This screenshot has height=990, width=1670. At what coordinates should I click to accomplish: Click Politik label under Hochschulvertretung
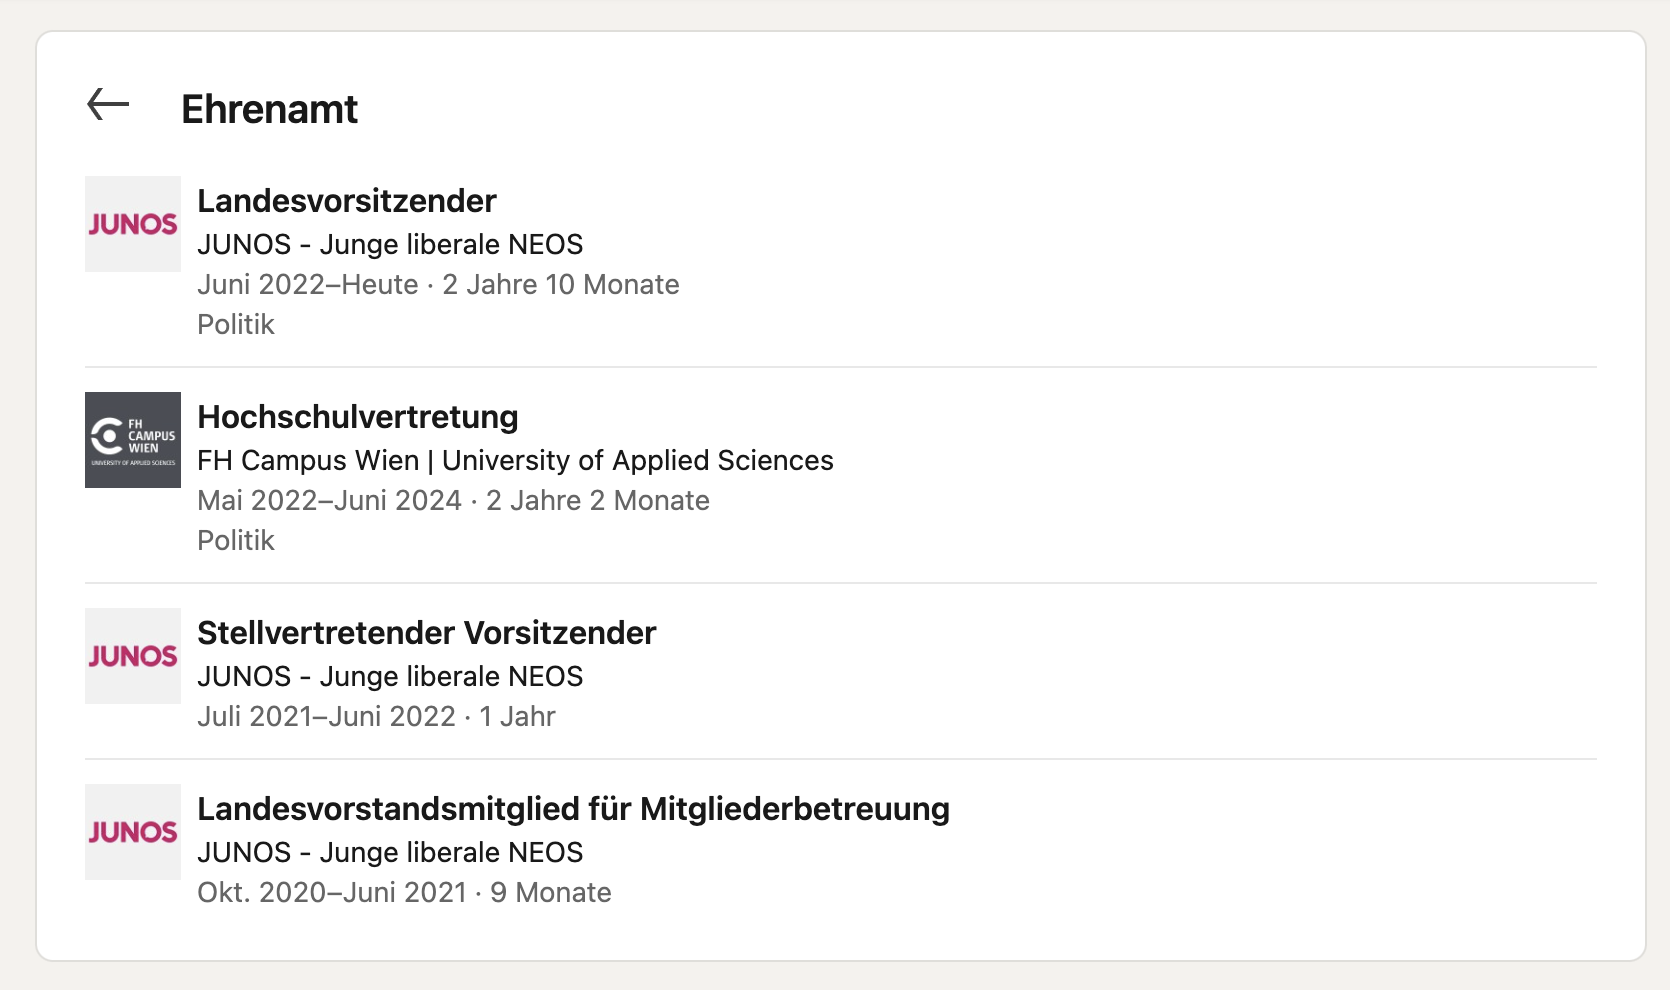coord(236,541)
